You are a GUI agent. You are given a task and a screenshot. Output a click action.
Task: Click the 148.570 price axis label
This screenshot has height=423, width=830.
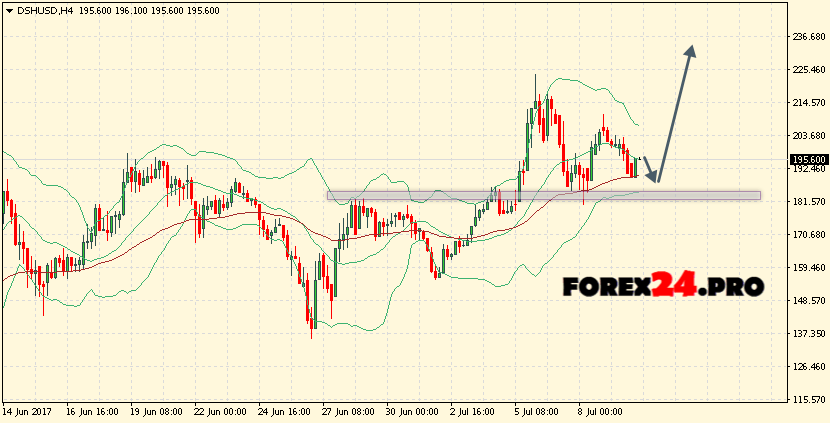[x=807, y=301]
